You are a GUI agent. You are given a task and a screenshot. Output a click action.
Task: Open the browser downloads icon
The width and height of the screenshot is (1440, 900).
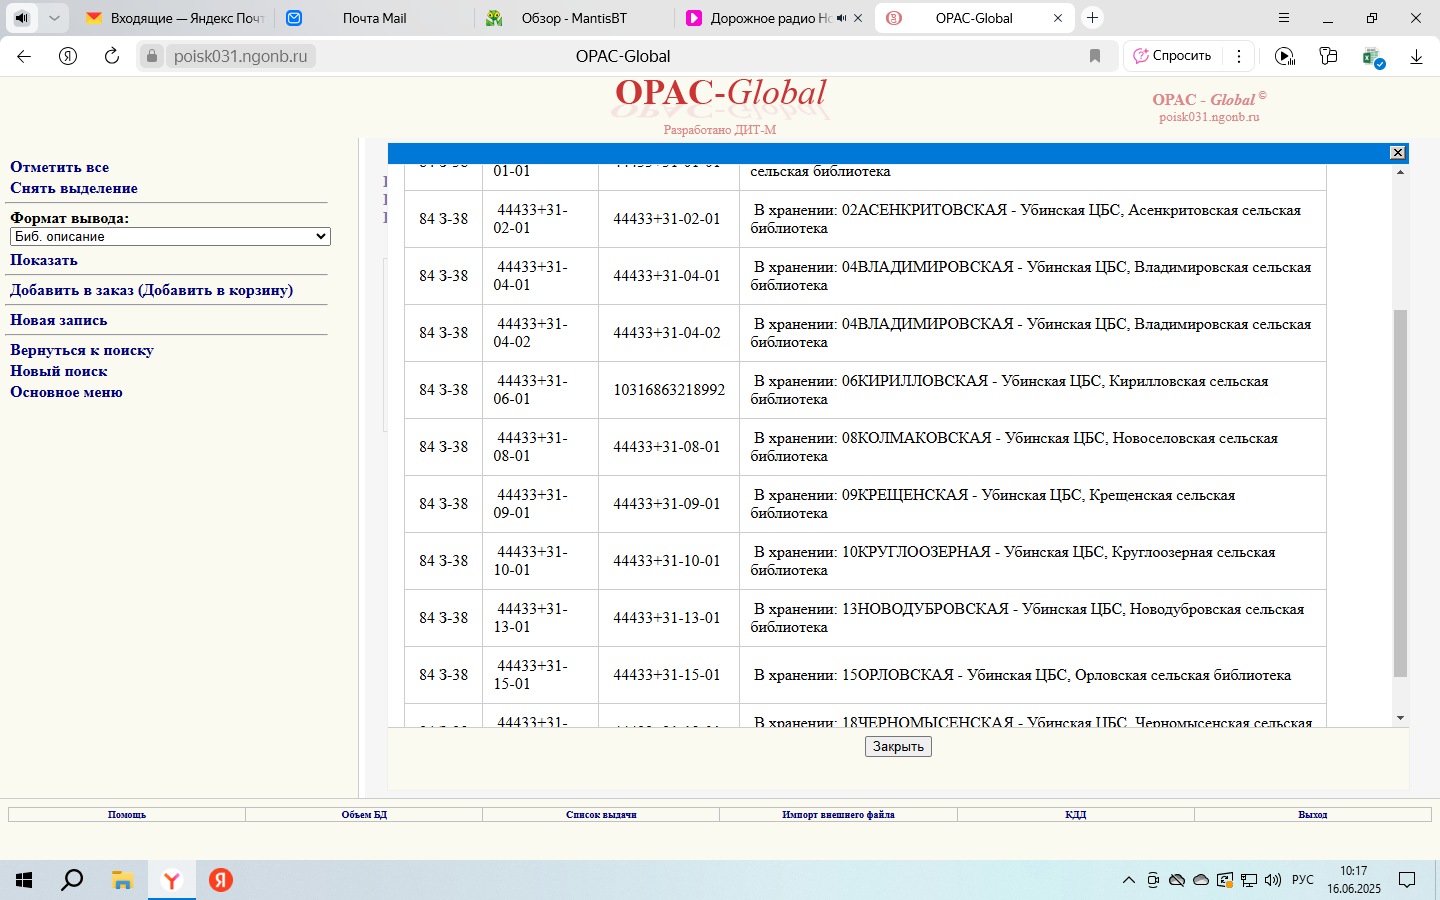[1416, 56]
